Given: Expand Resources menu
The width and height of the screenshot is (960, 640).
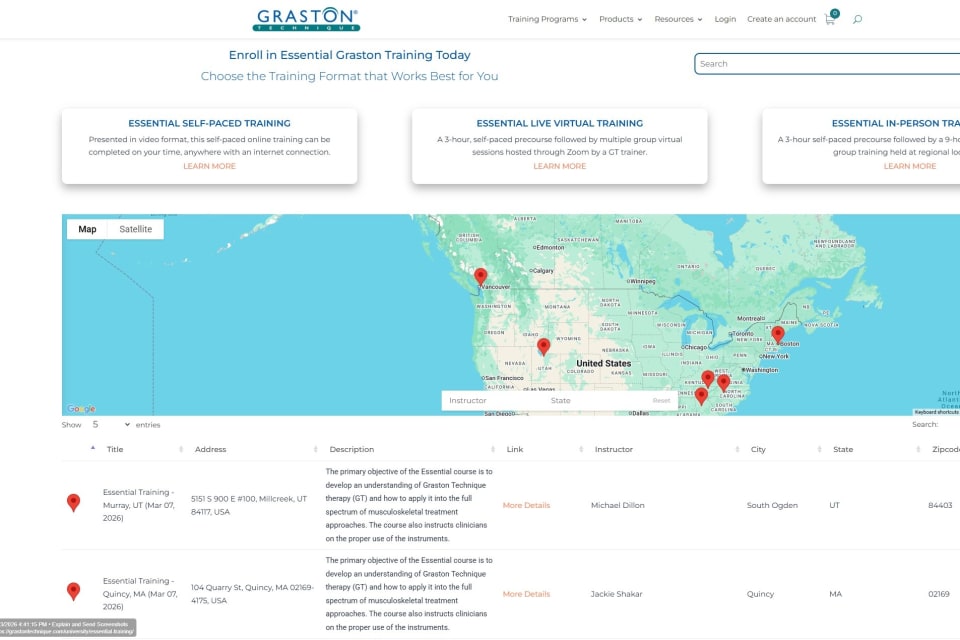Looking at the screenshot, I should 678,19.
